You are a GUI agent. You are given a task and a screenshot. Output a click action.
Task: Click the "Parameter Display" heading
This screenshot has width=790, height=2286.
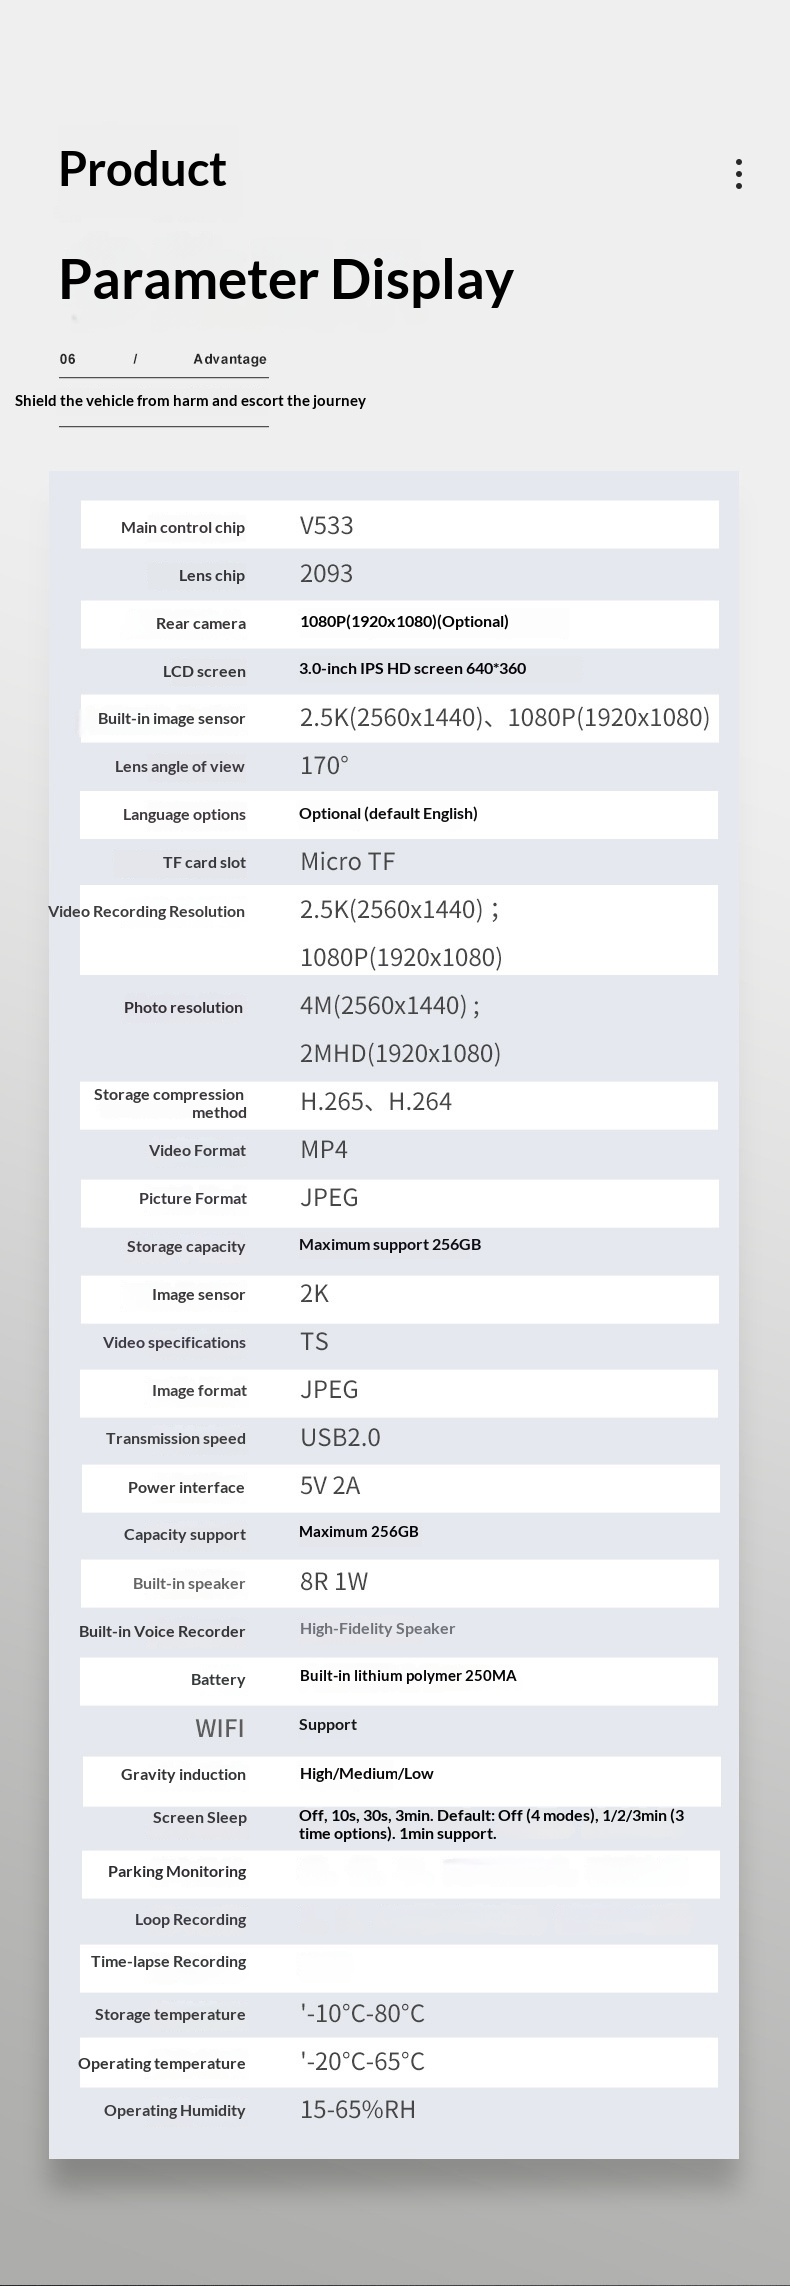tap(286, 280)
